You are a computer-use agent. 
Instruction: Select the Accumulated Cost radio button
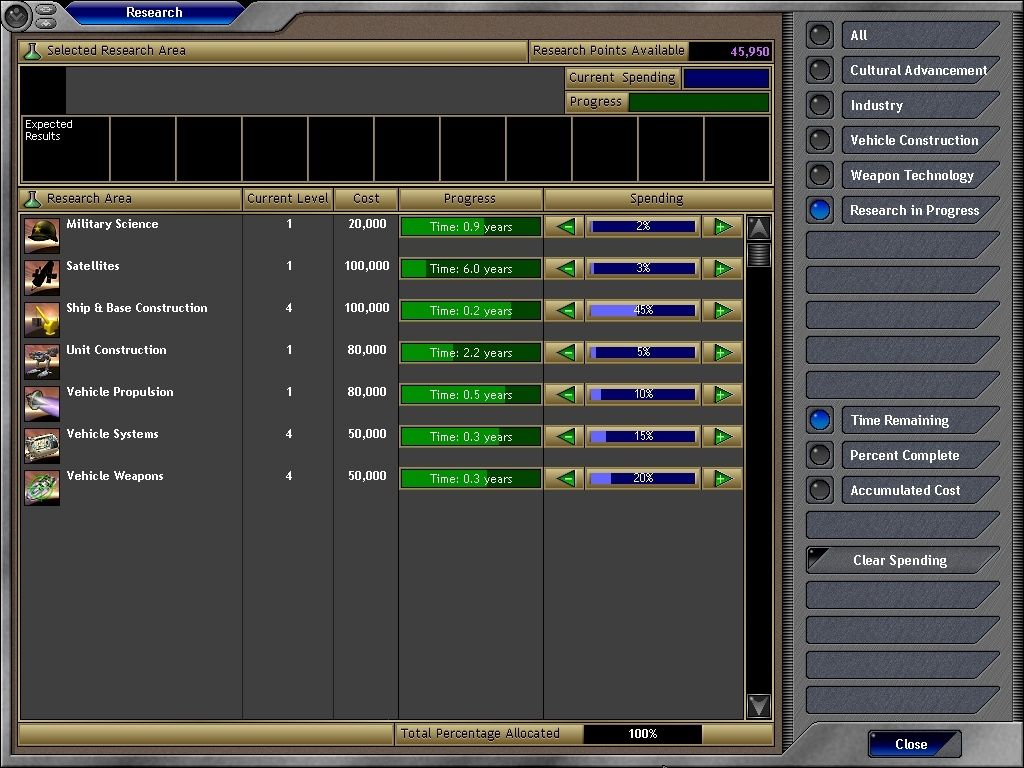click(x=820, y=491)
